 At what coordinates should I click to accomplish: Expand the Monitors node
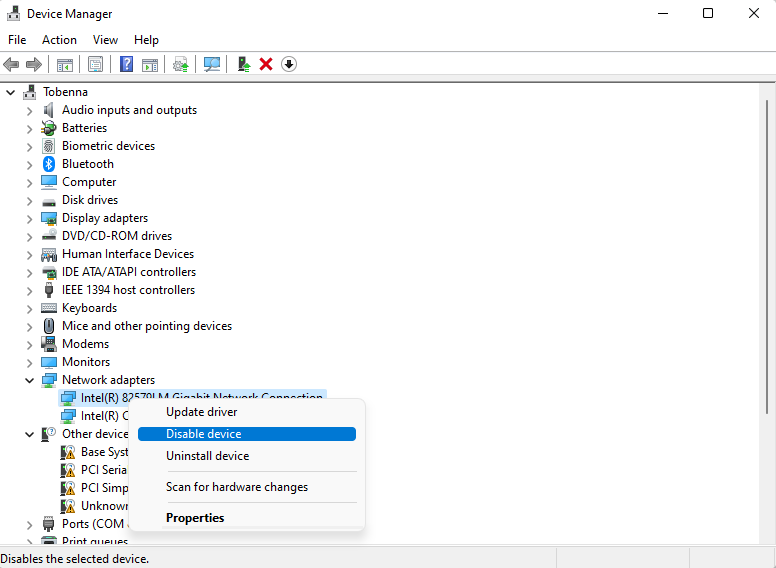(x=29, y=362)
